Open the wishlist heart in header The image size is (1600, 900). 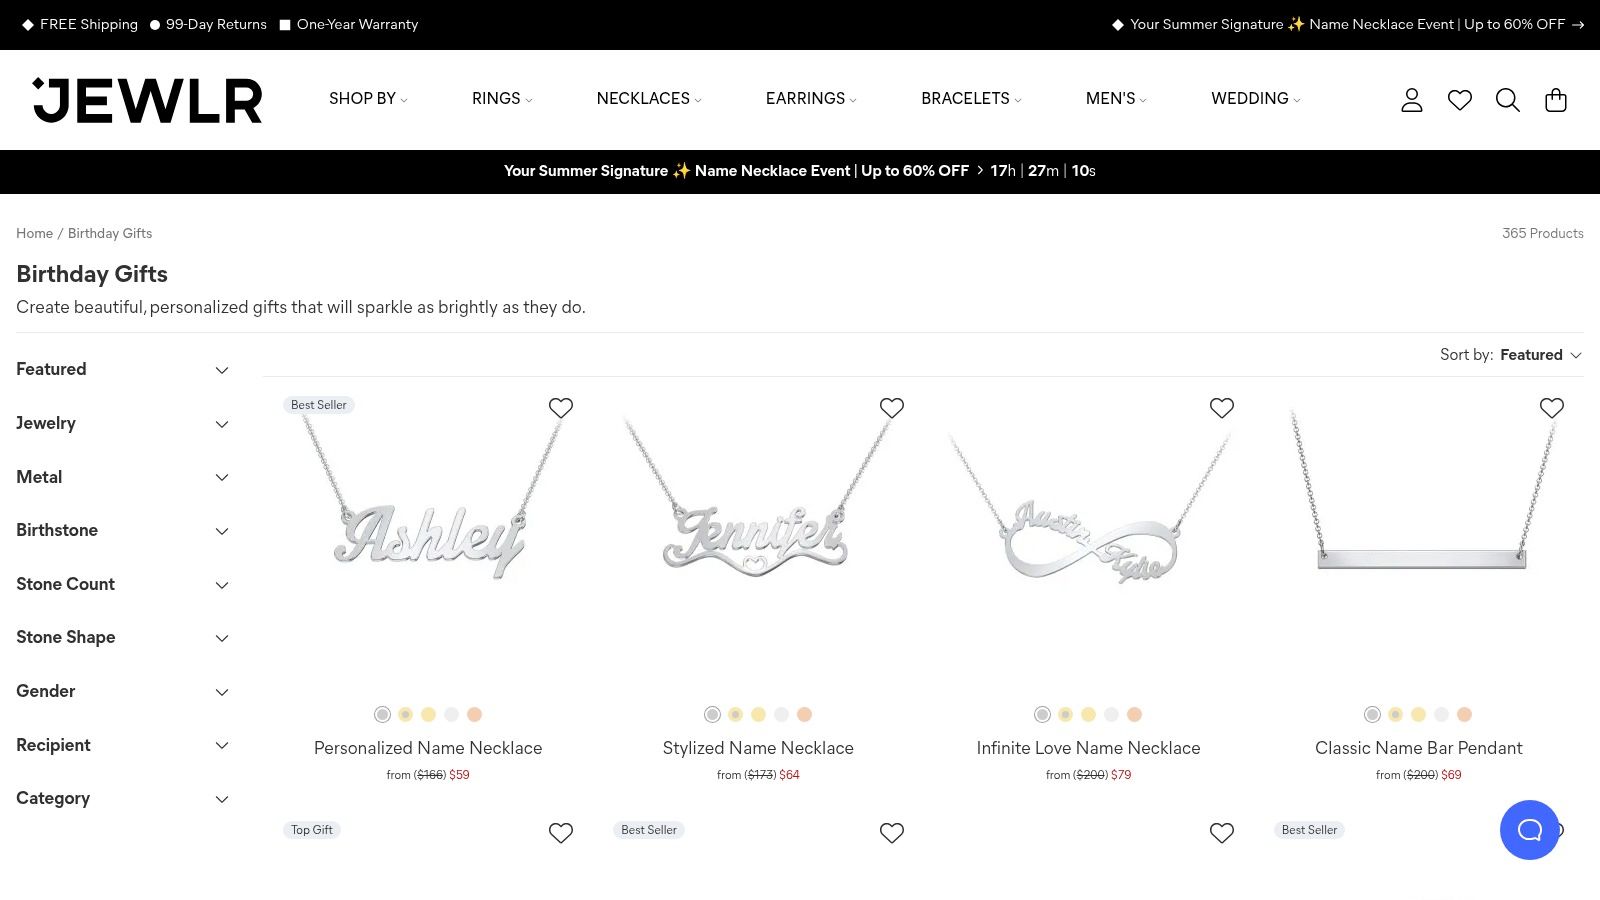1459,100
